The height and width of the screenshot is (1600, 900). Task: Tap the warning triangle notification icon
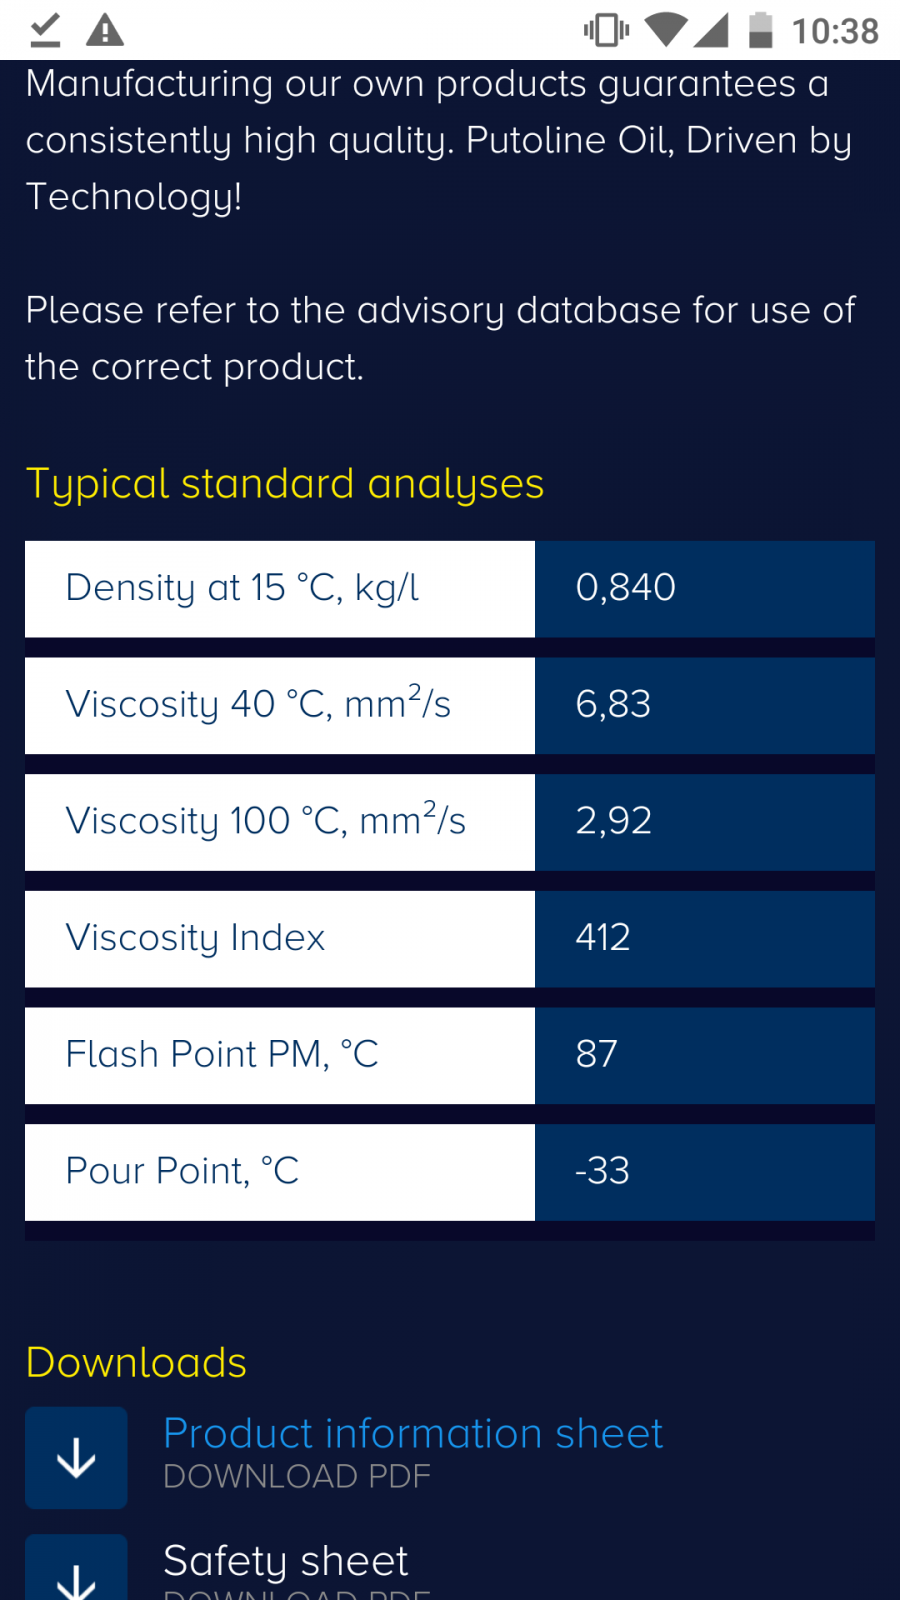click(x=105, y=30)
